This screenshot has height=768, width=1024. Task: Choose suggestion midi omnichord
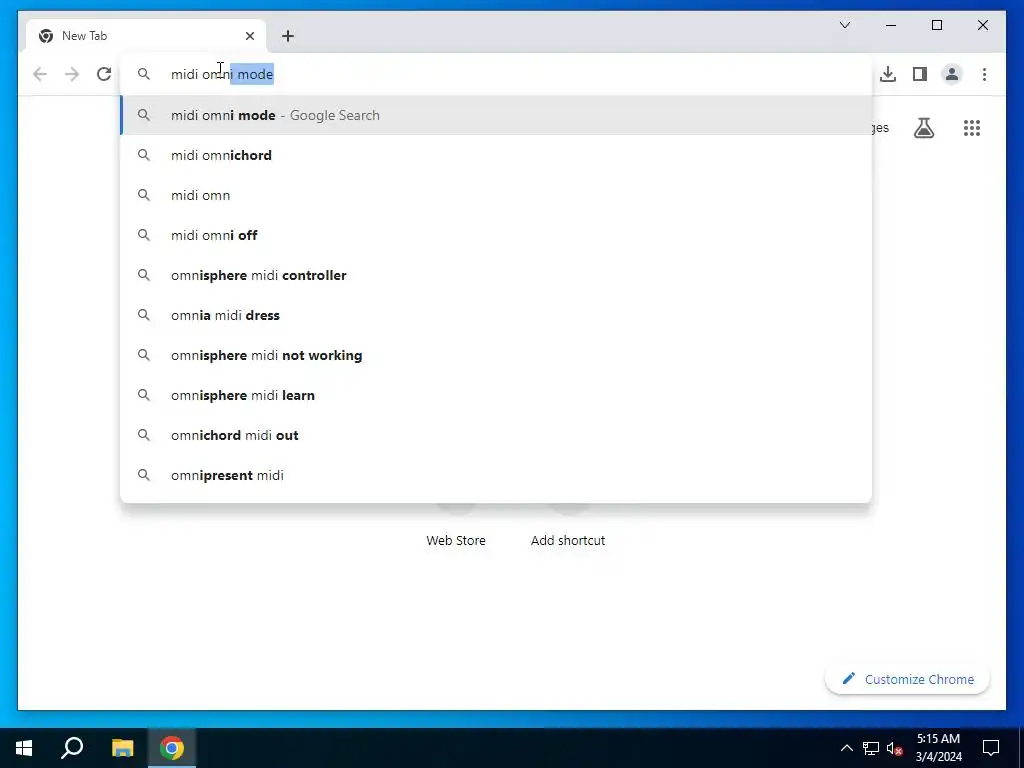tap(496, 155)
